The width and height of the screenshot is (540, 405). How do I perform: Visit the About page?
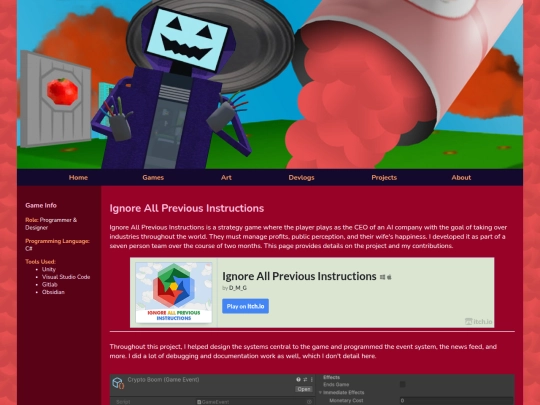[x=461, y=178]
